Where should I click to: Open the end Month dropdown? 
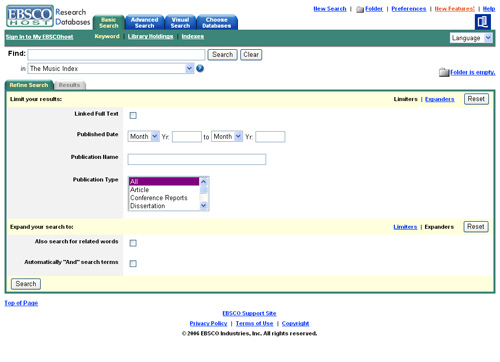[227, 136]
